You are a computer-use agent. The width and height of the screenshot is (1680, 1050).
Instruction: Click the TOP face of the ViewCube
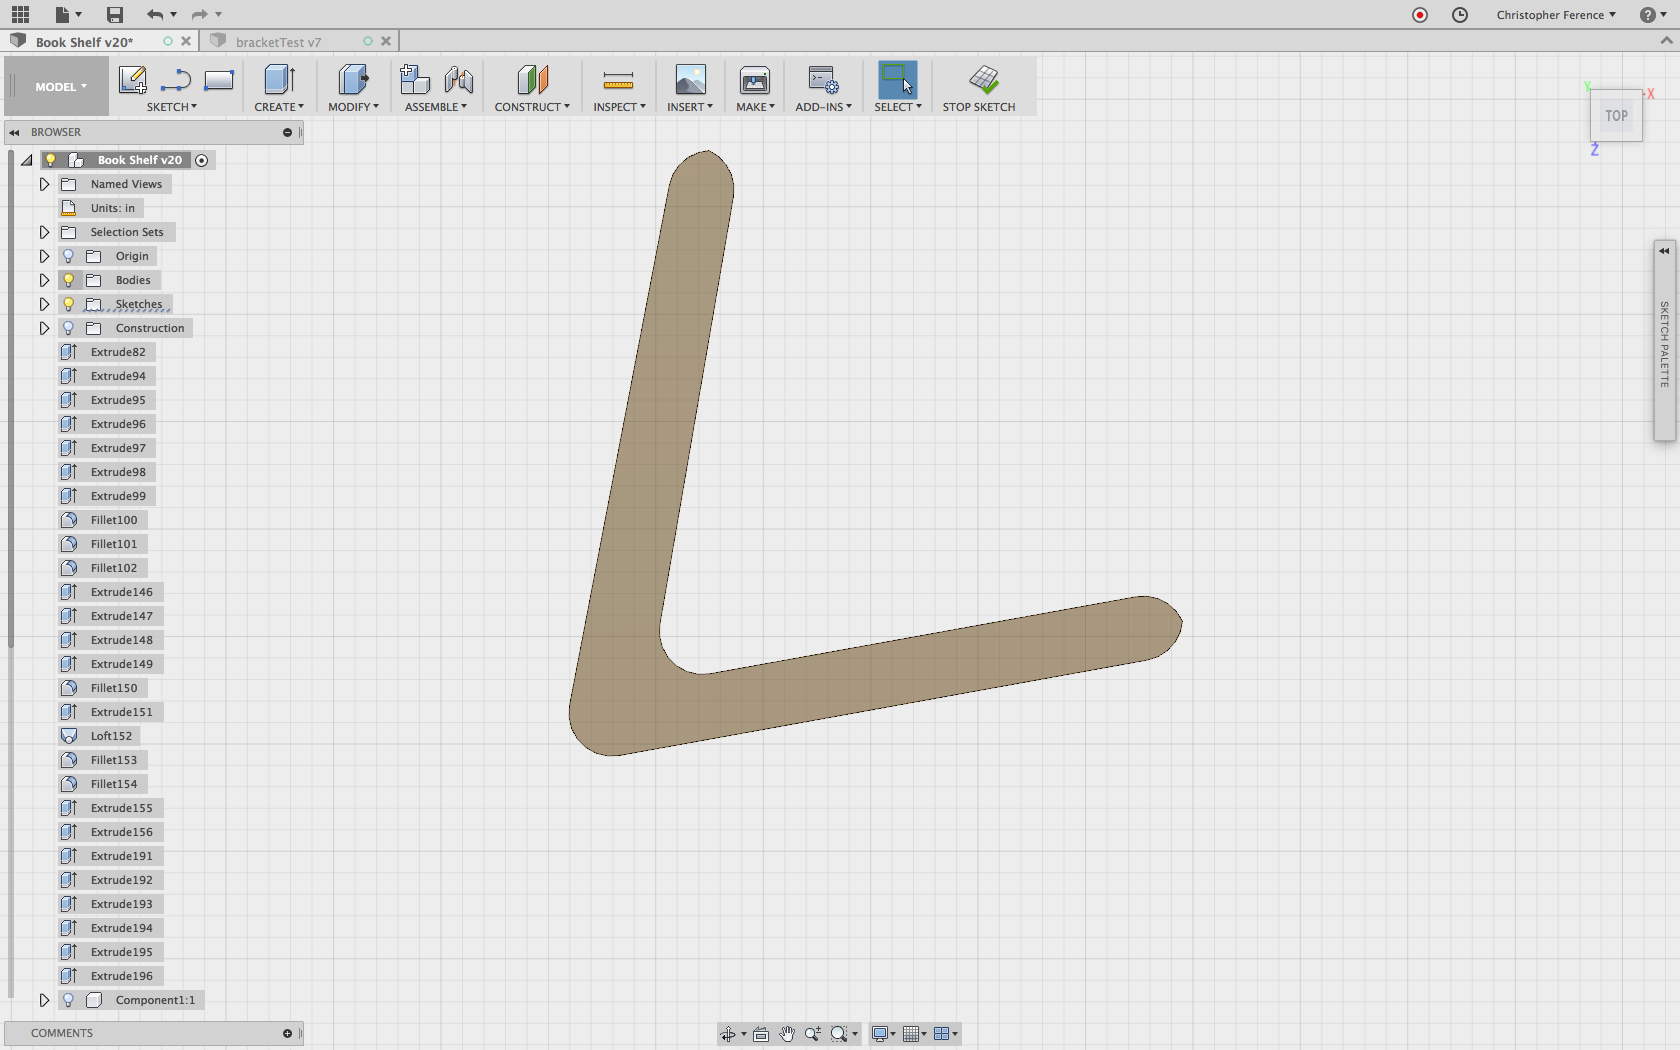click(1616, 116)
